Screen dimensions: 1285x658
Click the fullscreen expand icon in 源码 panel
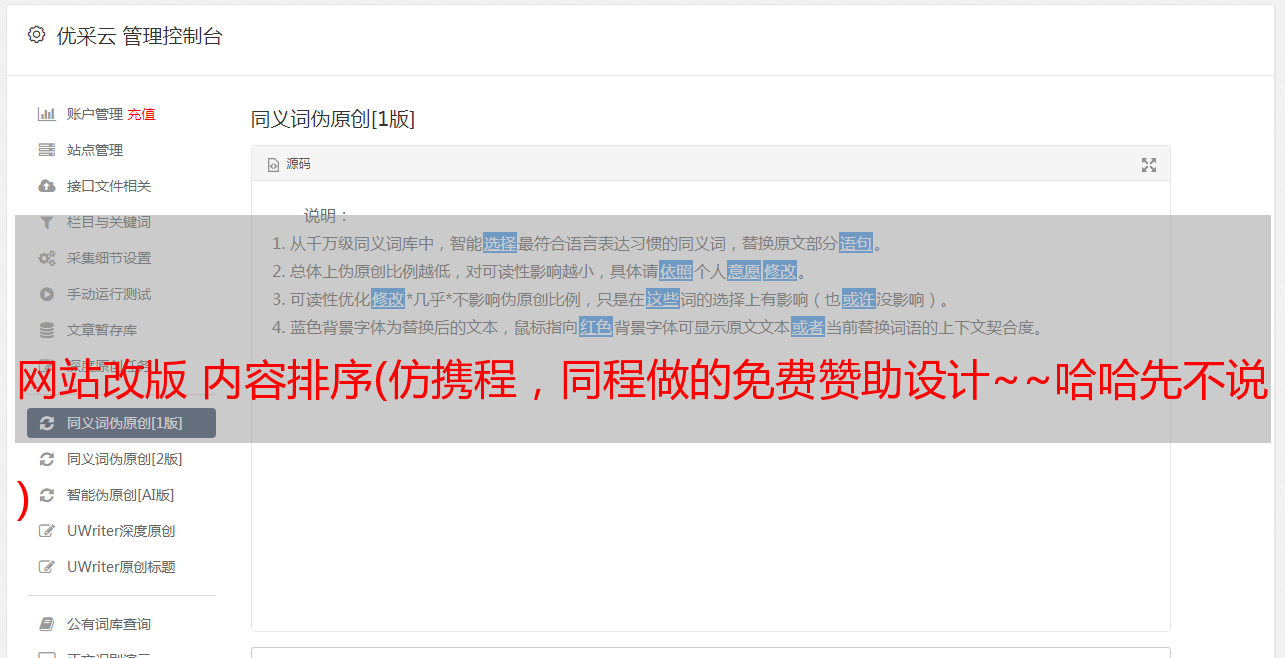click(x=1149, y=165)
